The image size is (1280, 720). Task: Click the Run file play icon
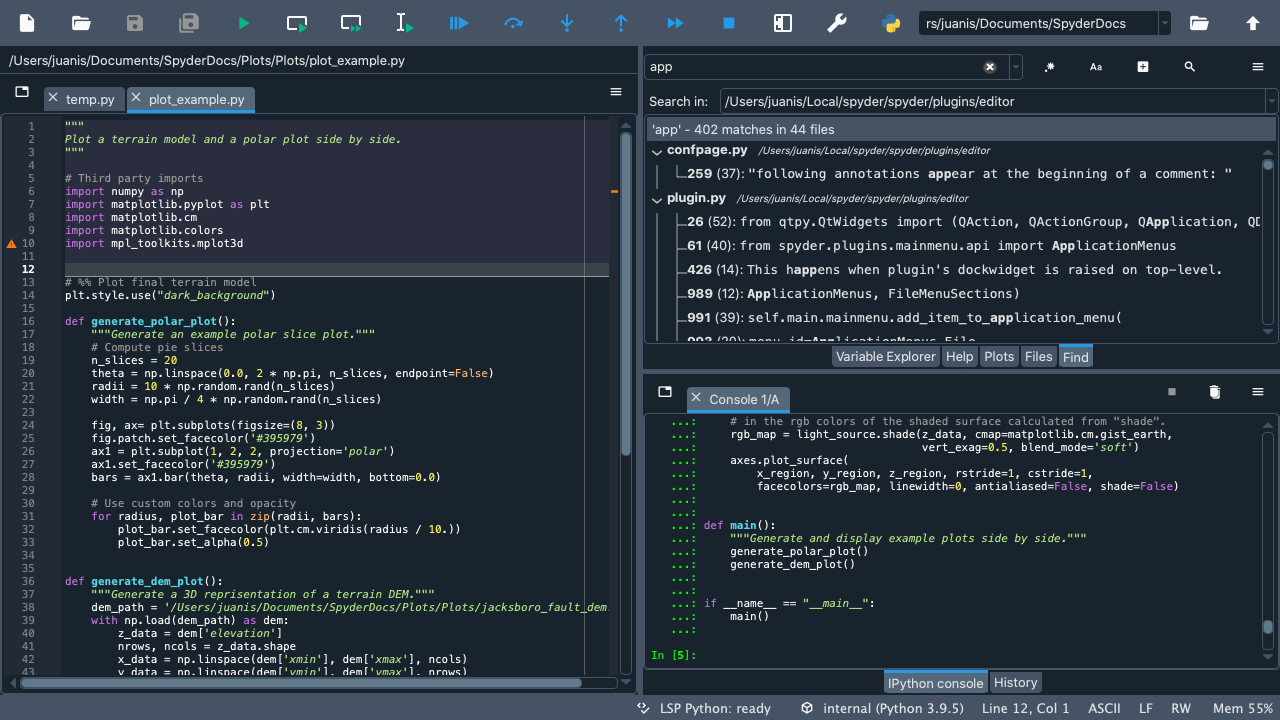click(x=243, y=23)
